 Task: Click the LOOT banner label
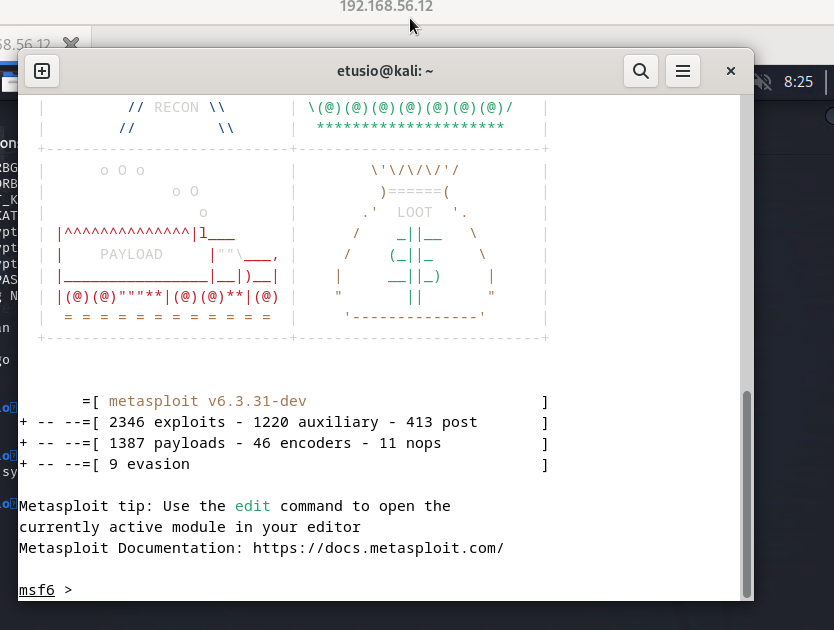[x=415, y=212]
